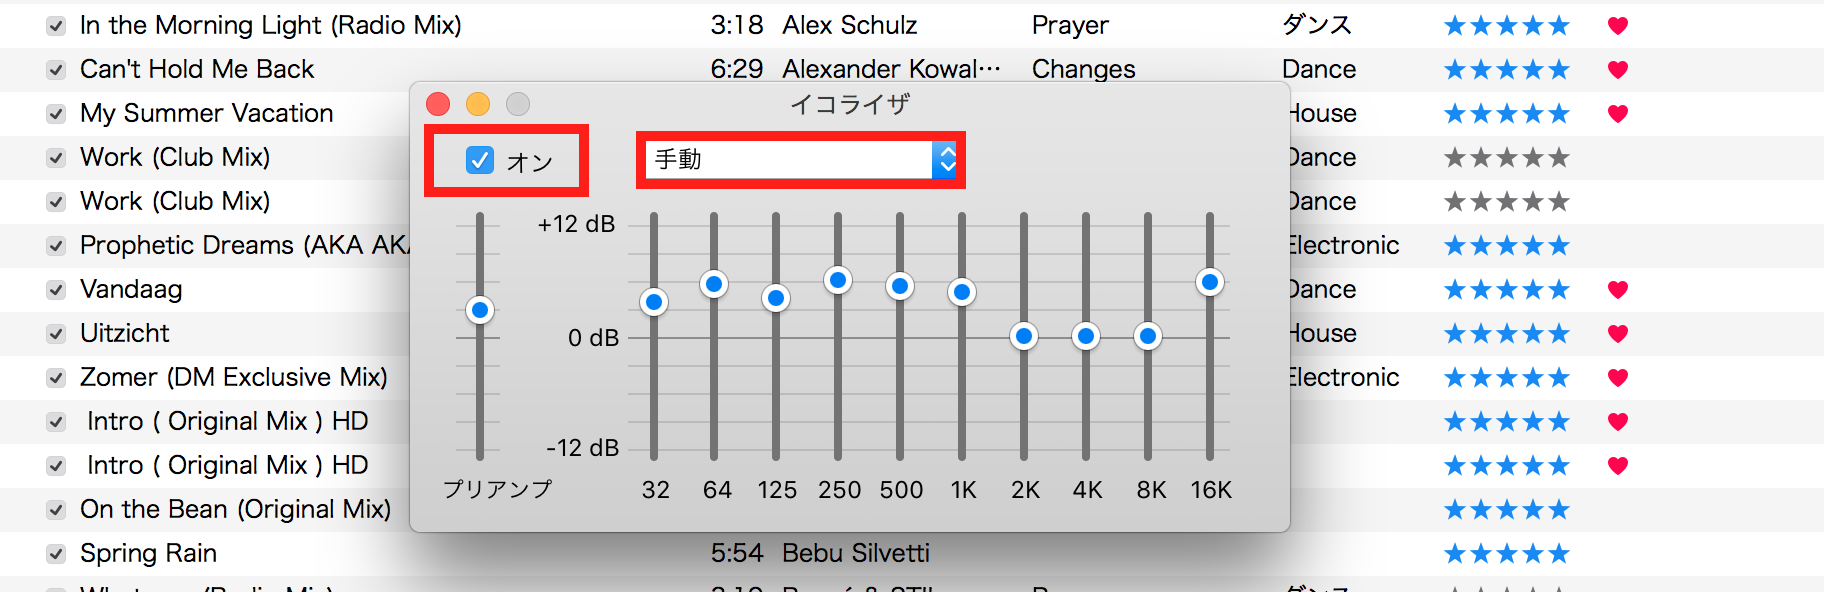
Task: Click star rating for Spring Rain
Action: [x=1506, y=554]
